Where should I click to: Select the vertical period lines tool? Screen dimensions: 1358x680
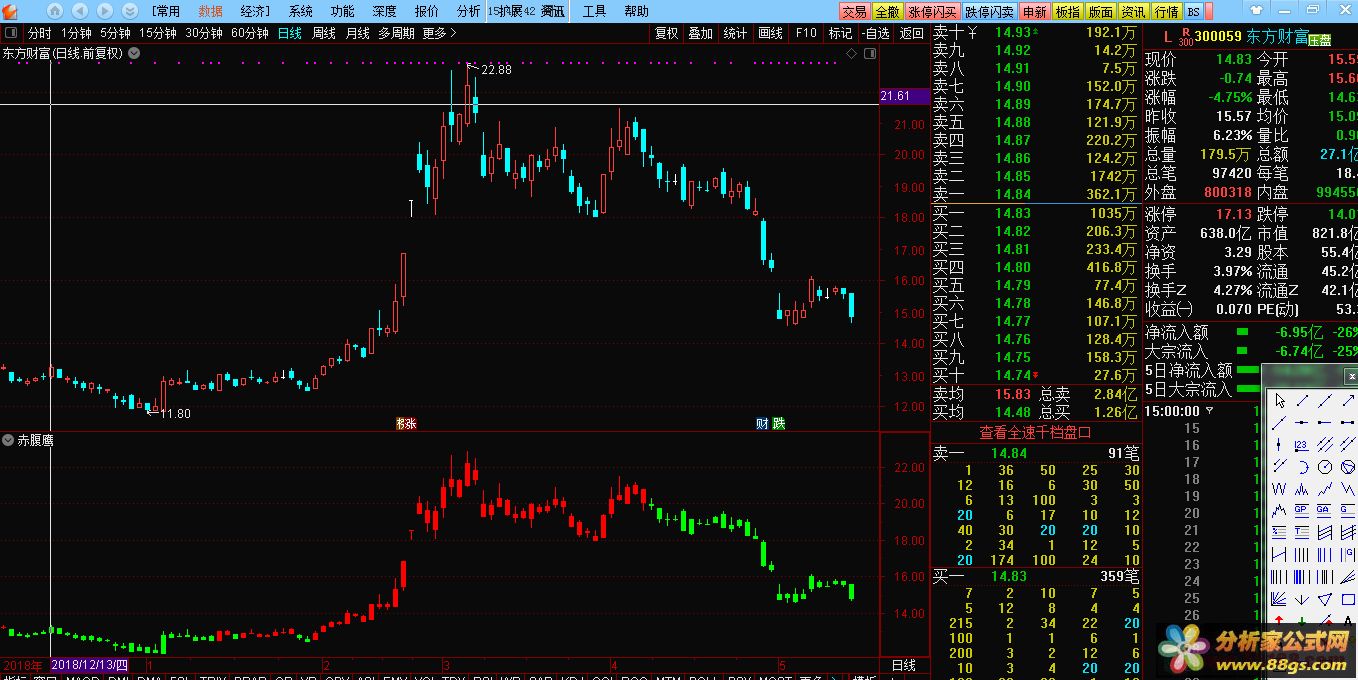[x=1302, y=554]
